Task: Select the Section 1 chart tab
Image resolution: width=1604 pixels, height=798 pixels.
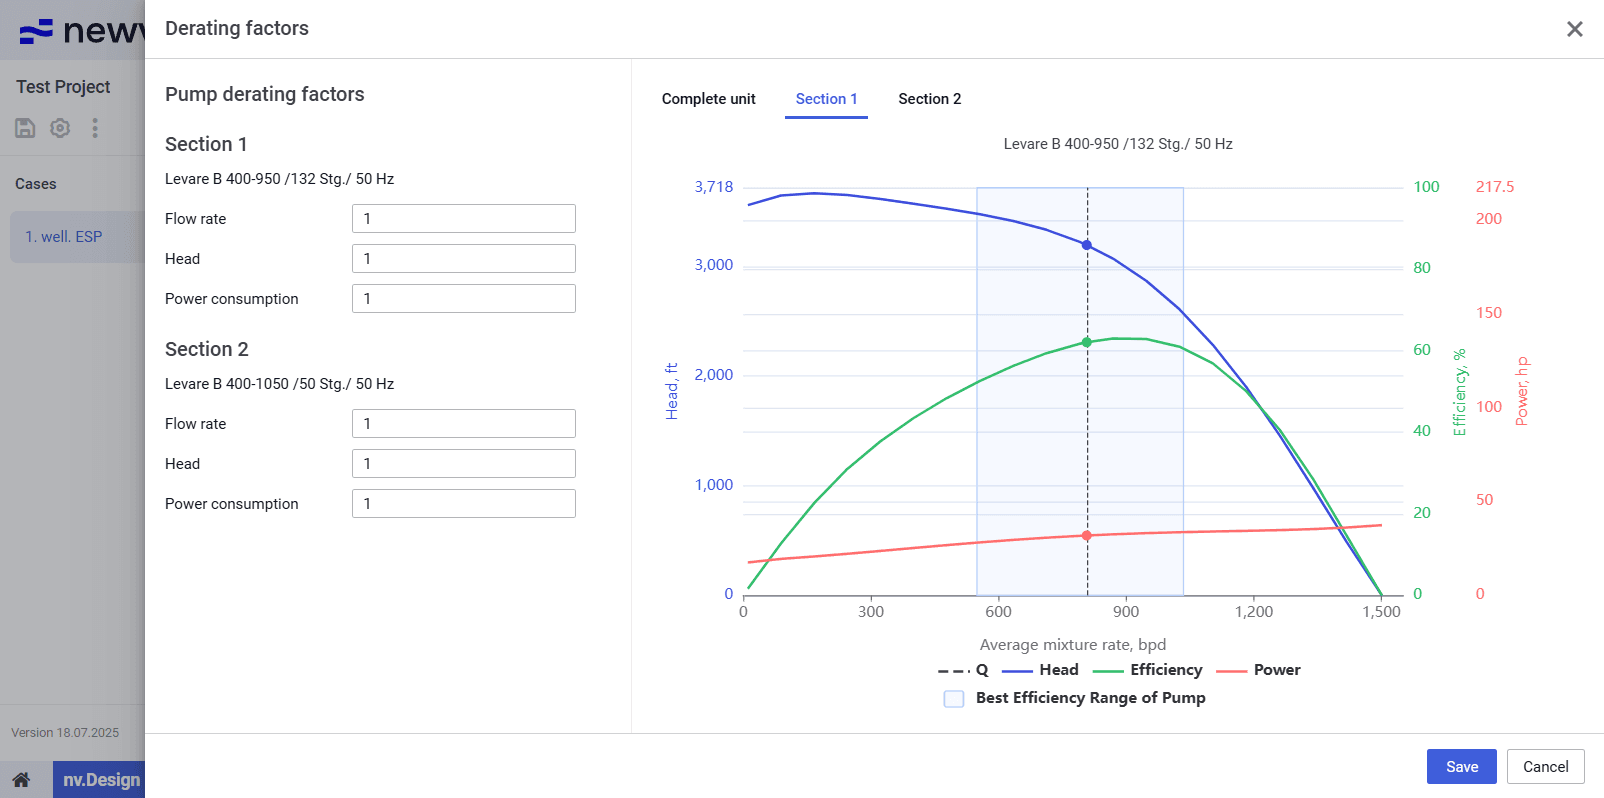Action: point(826,99)
